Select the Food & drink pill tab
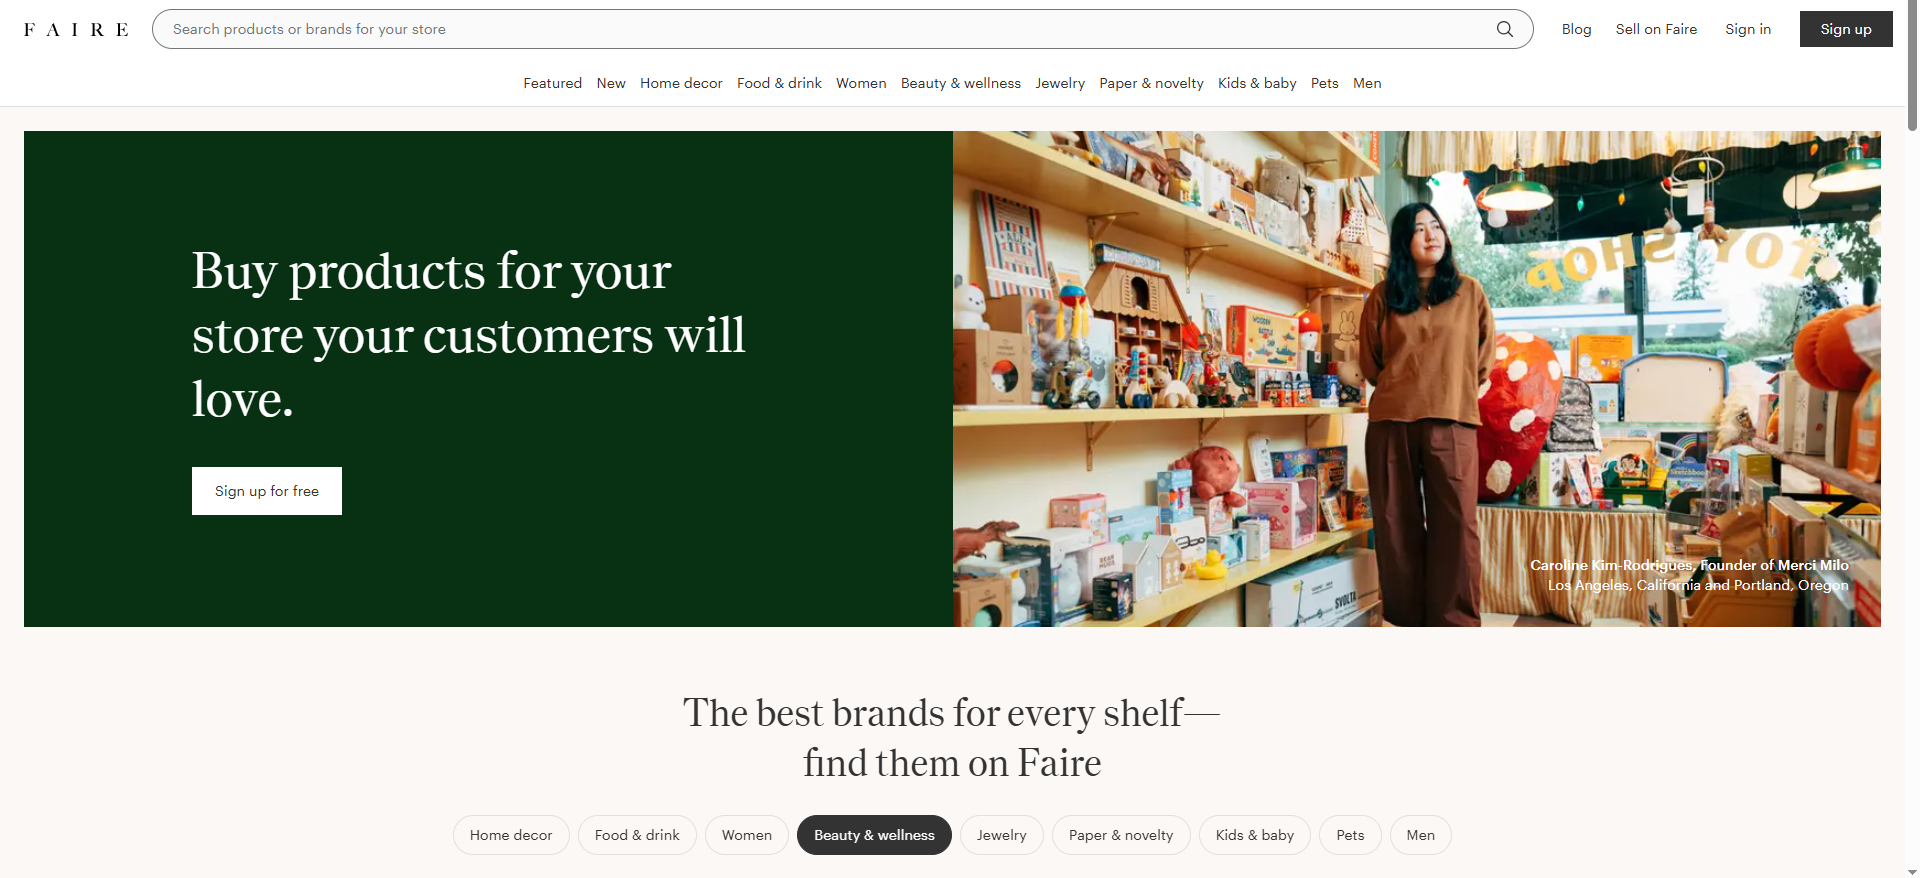1920x878 pixels. click(637, 835)
